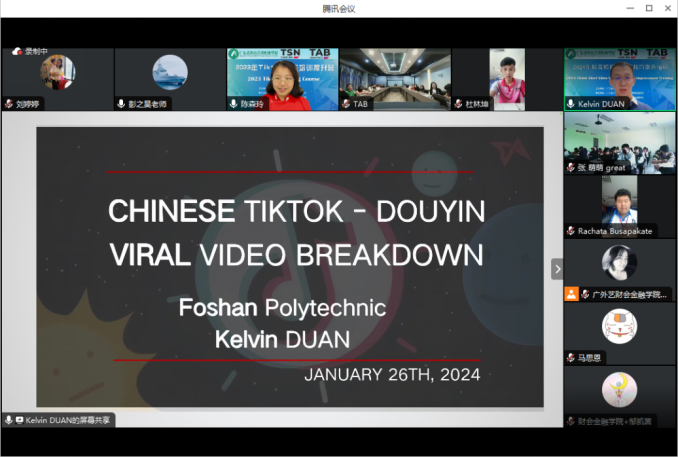Click the shared slide titled Douyin Viral Video Breakdown
The height and width of the screenshot is (457, 679).
tap(290, 267)
